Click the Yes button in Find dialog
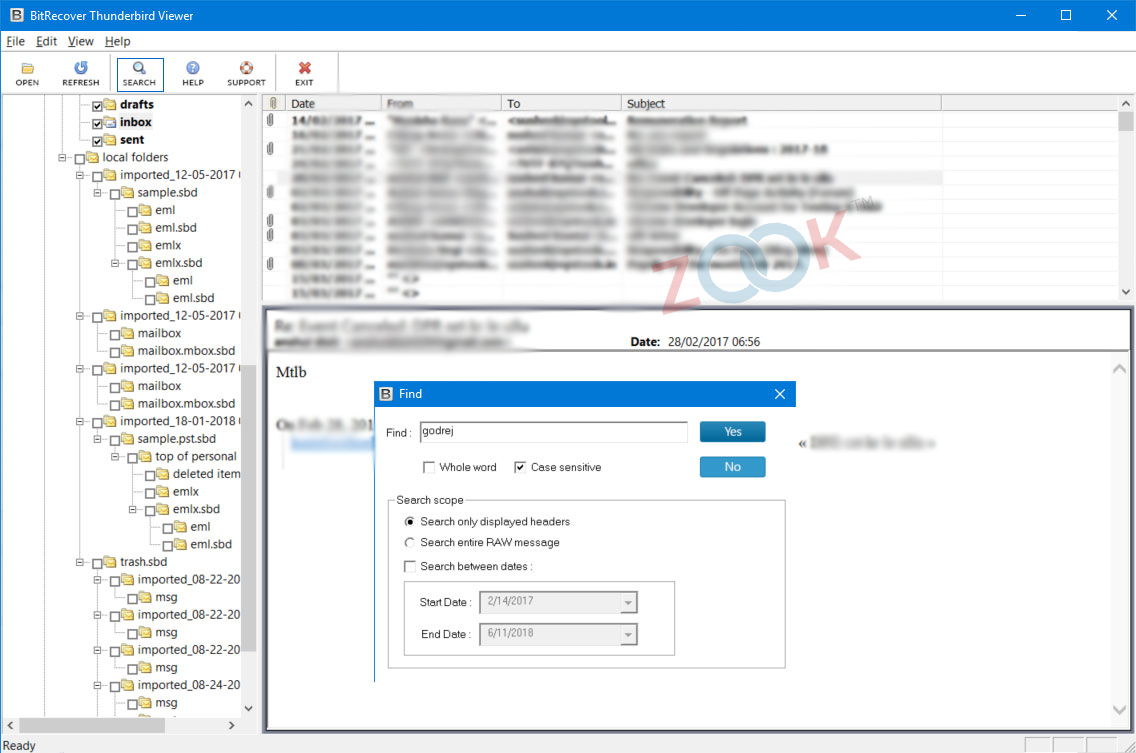The image size is (1136, 753). [x=732, y=432]
